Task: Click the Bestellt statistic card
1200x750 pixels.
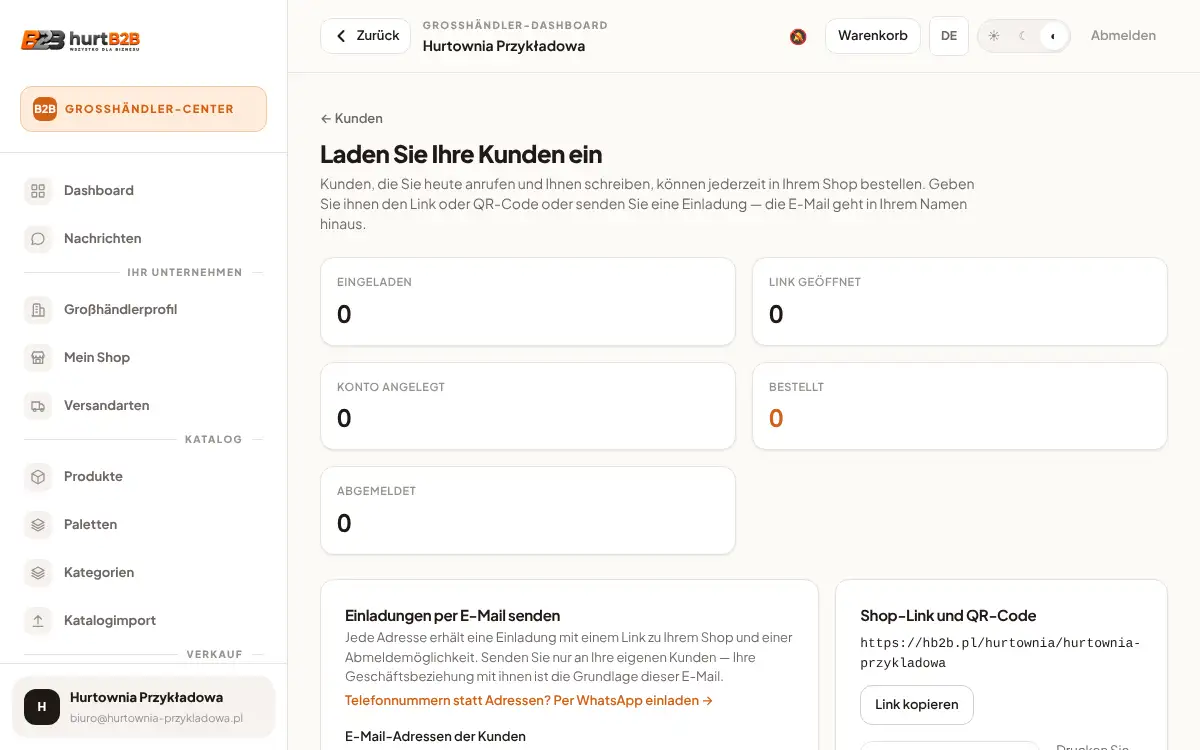Action: tap(960, 406)
